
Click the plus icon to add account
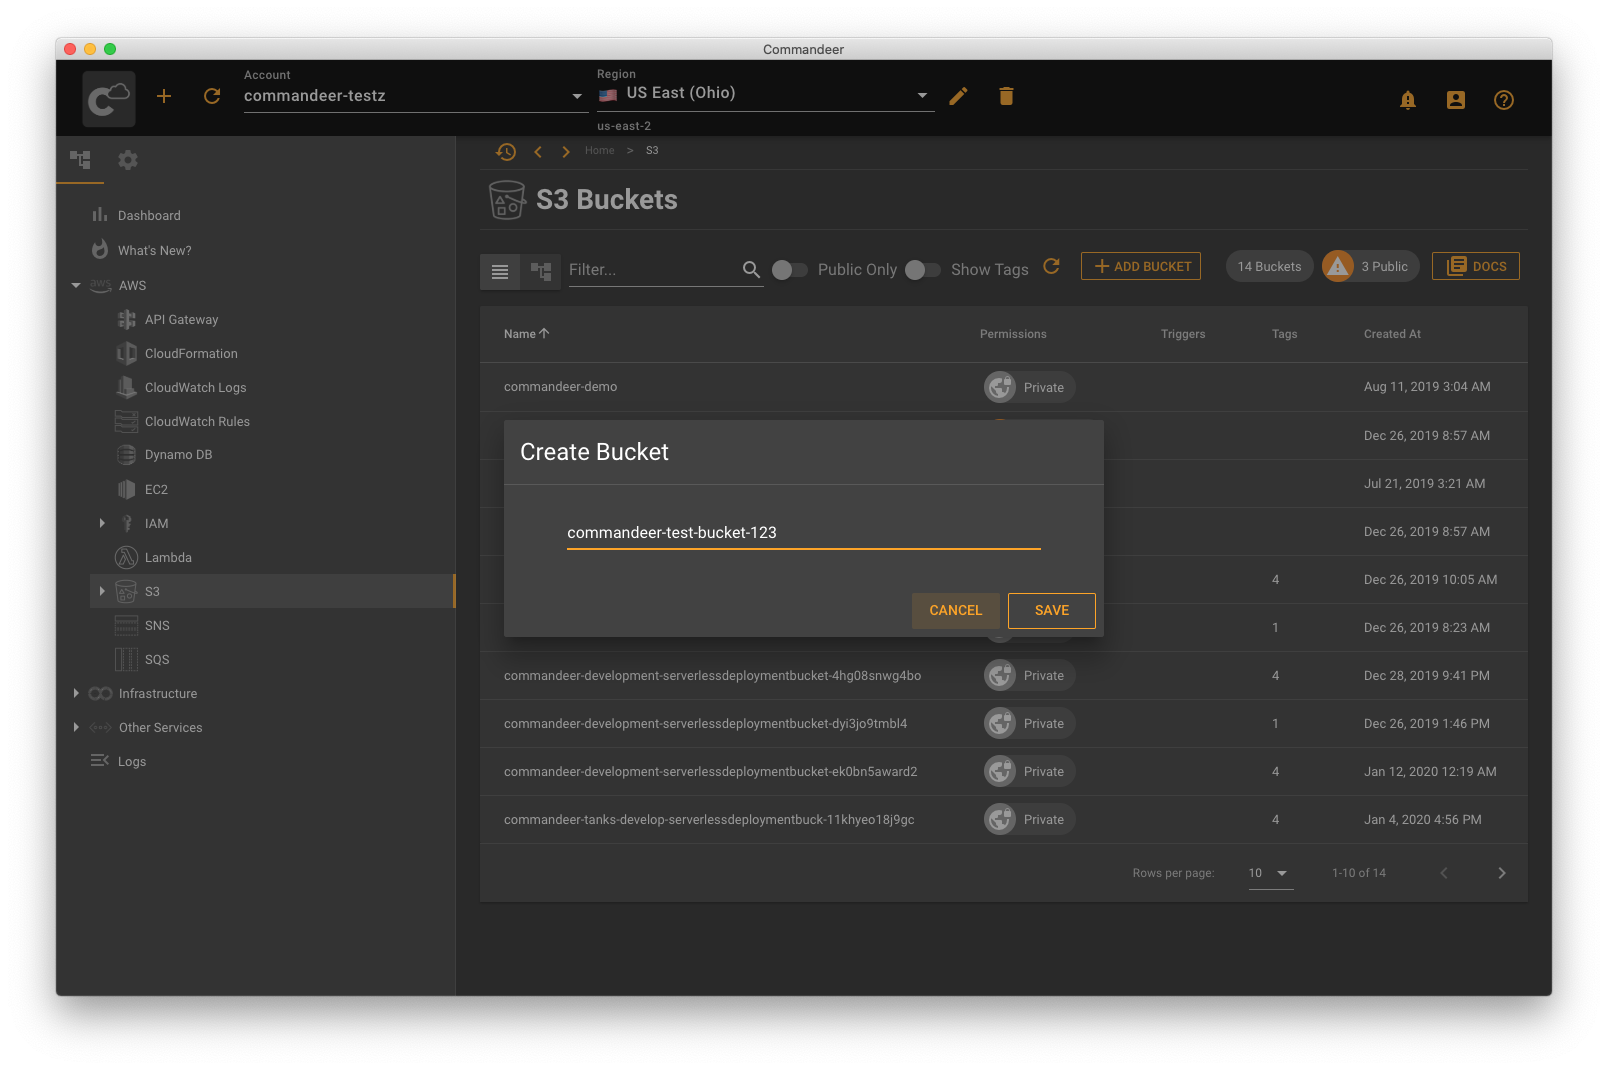coord(164,96)
